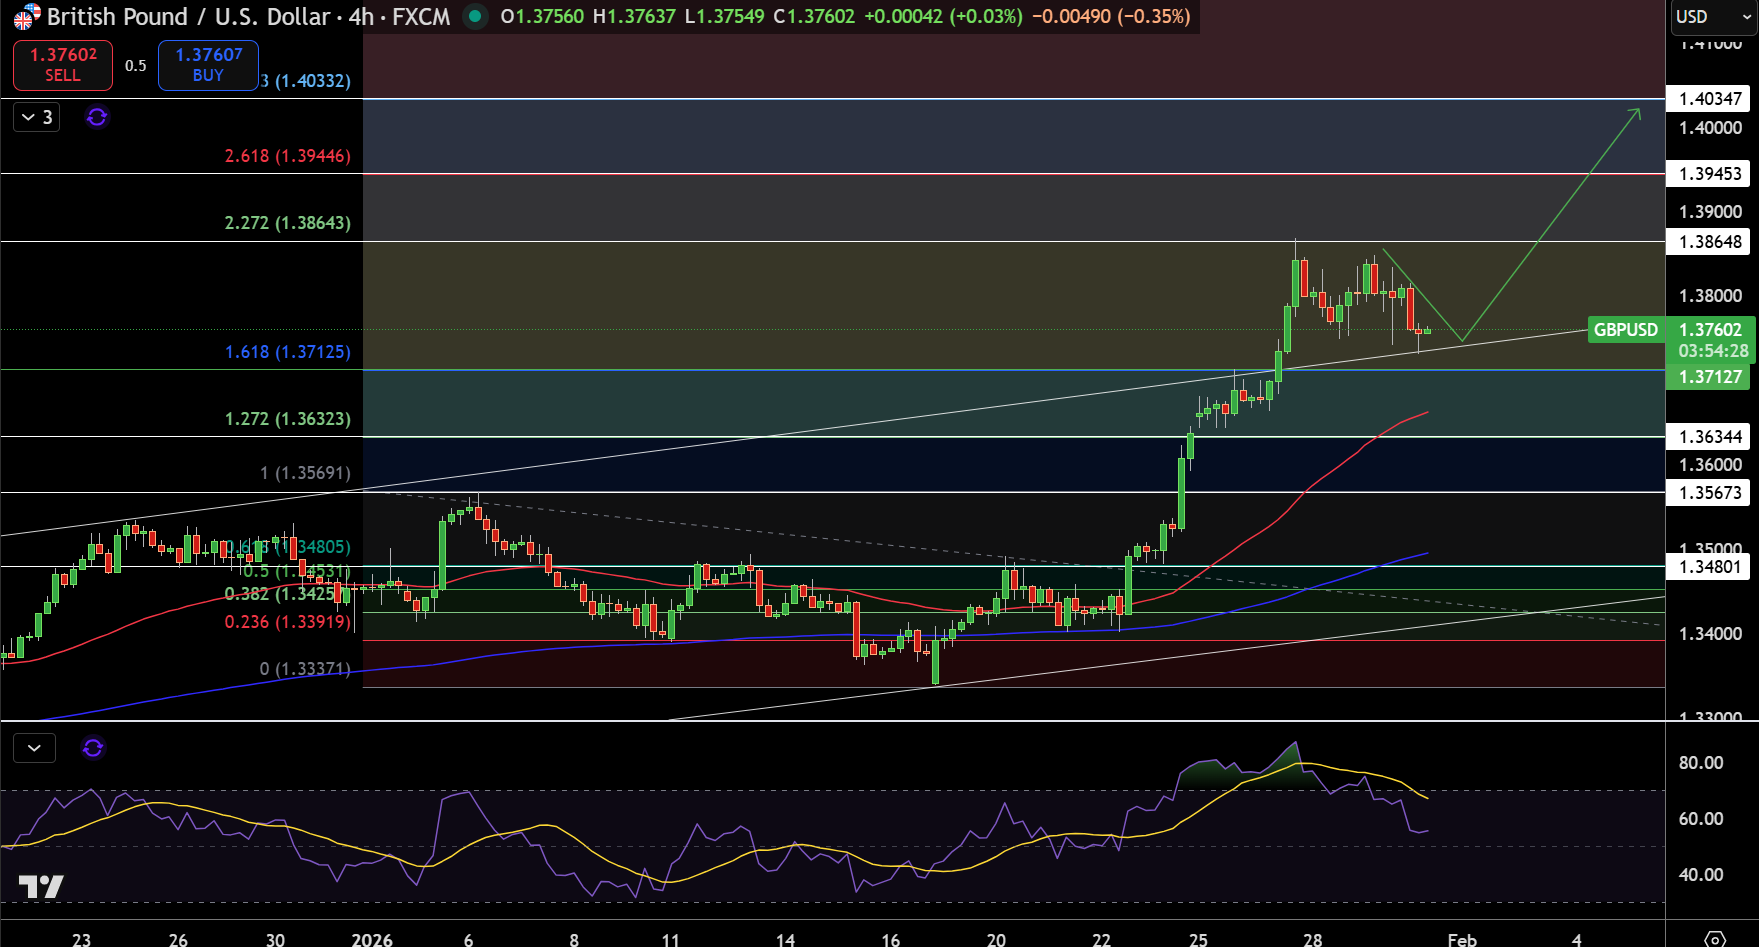Collapse the indicator legend showing 3
This screenshot has height=947, width=1759.
click(x=37, y=118)
